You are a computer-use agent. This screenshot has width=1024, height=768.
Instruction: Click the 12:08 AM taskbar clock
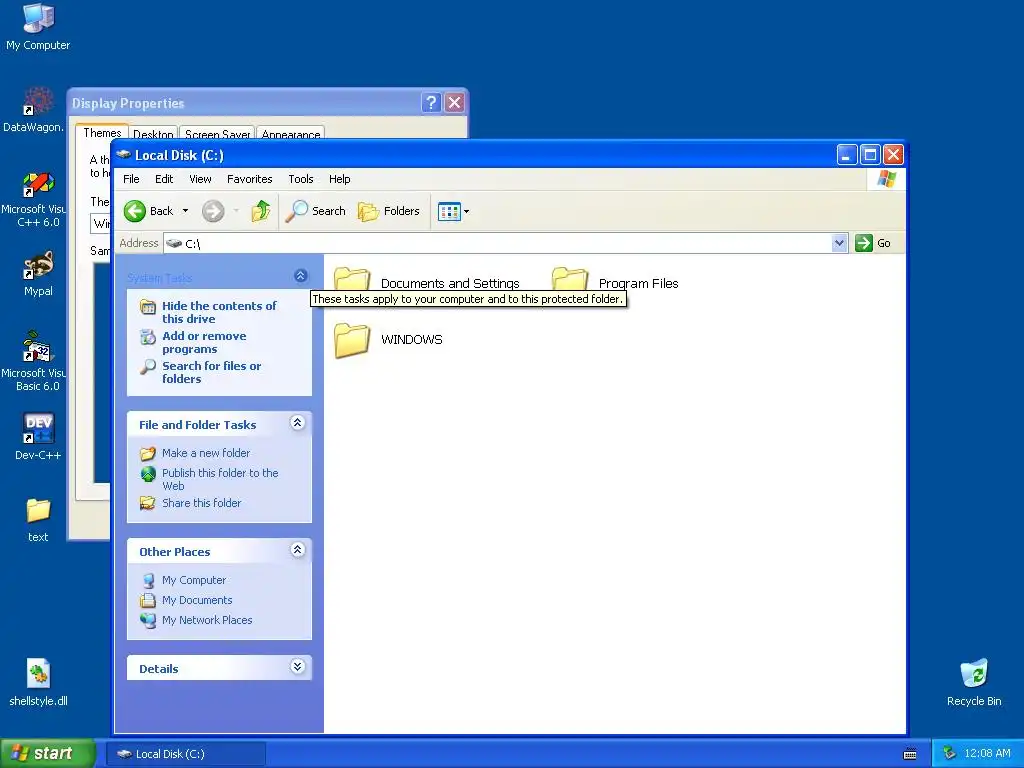pos(987,754)
